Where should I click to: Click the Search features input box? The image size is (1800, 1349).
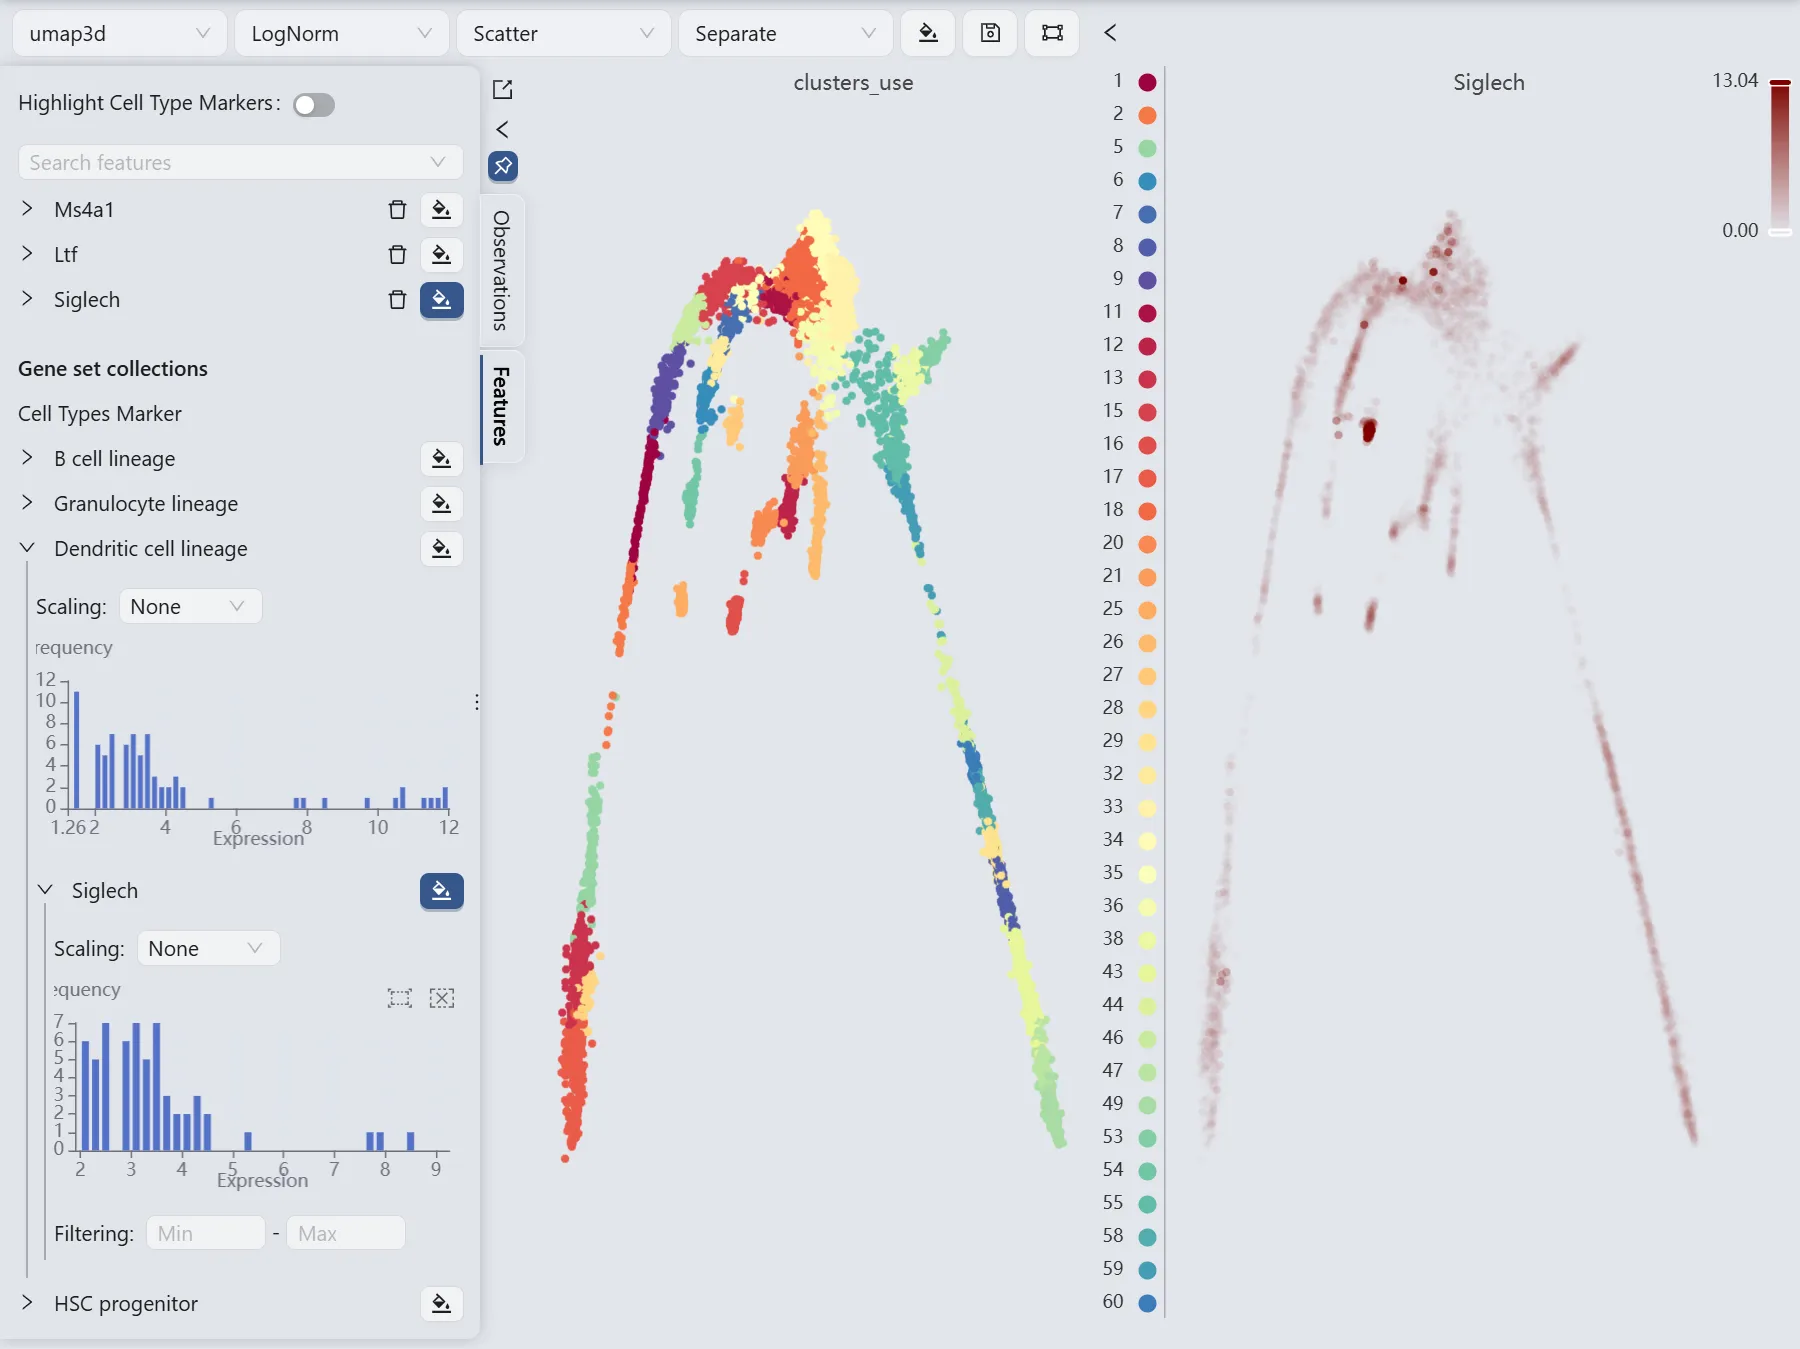coord(225,163)
